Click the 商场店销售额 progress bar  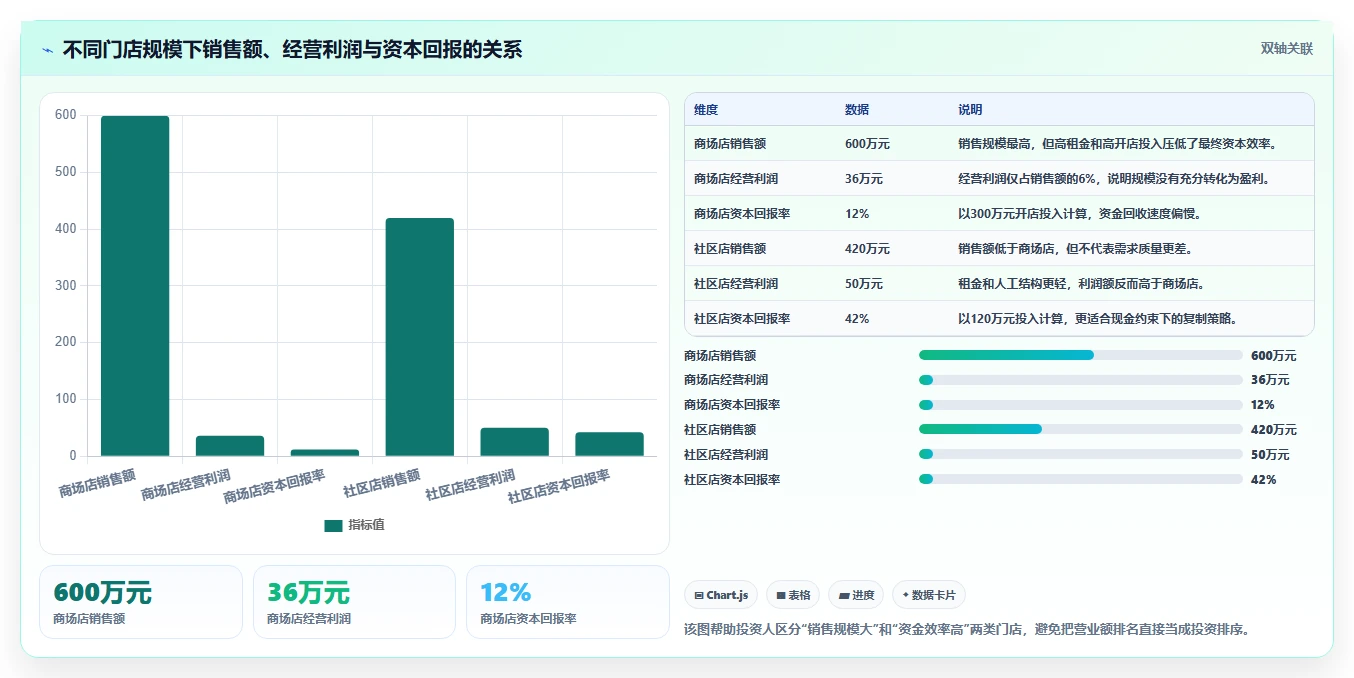pos(1080,355)
